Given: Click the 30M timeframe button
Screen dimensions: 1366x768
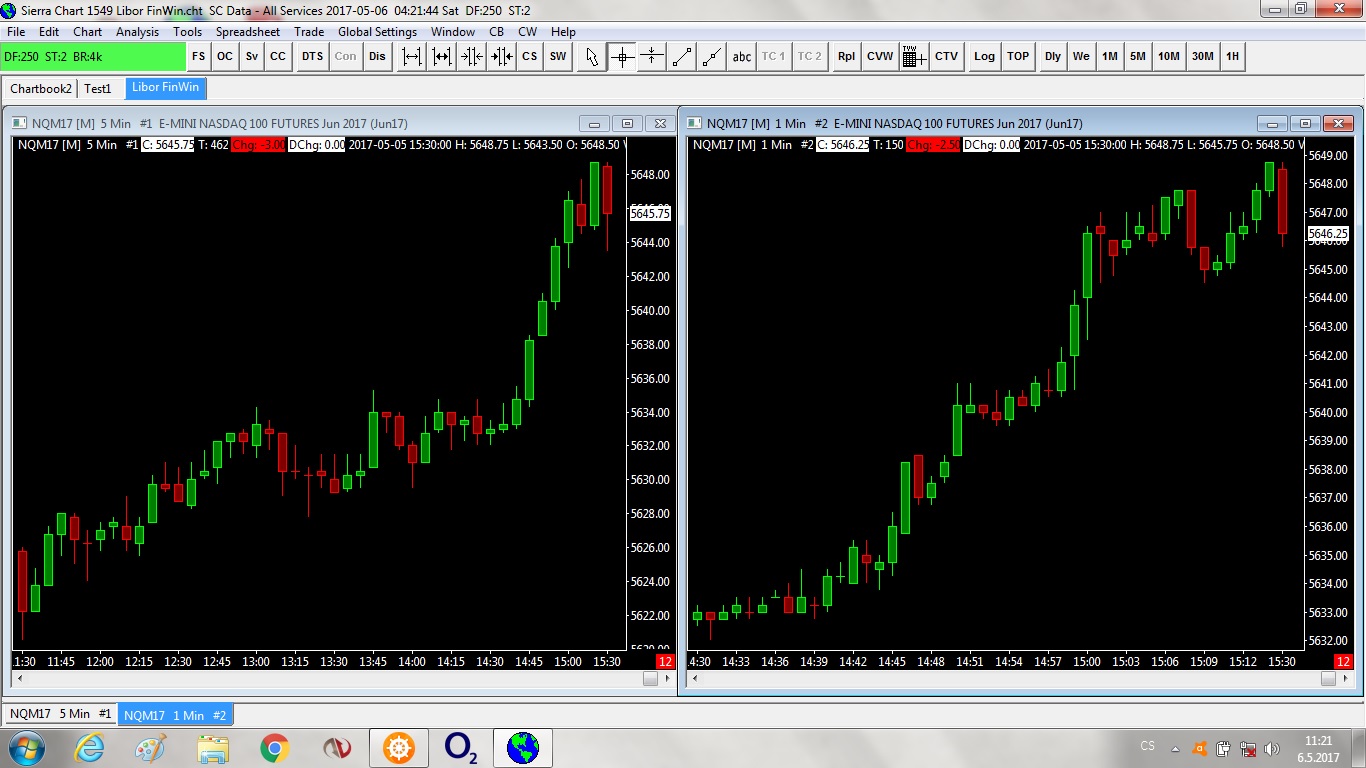Looking at the screenshot, I should [x=1202, y=57].
